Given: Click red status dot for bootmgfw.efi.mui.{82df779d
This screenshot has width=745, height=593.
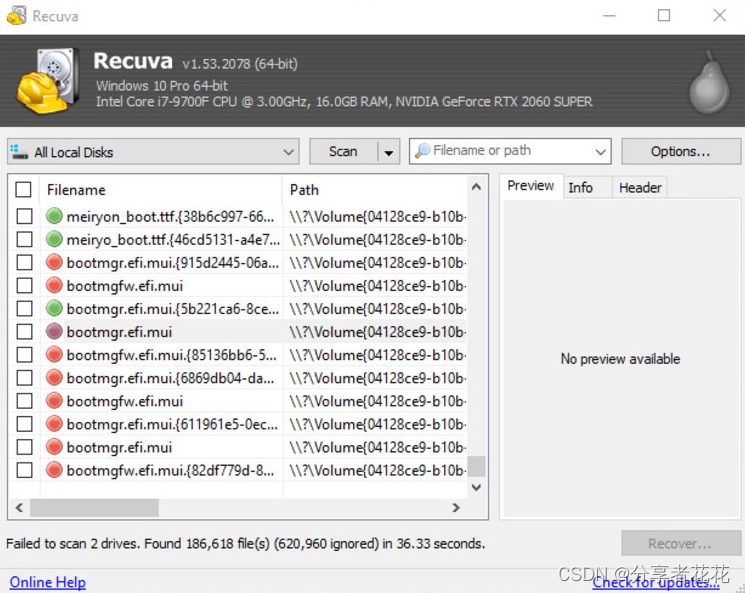Looking at the screenshot, I should [x=54, y=470].
